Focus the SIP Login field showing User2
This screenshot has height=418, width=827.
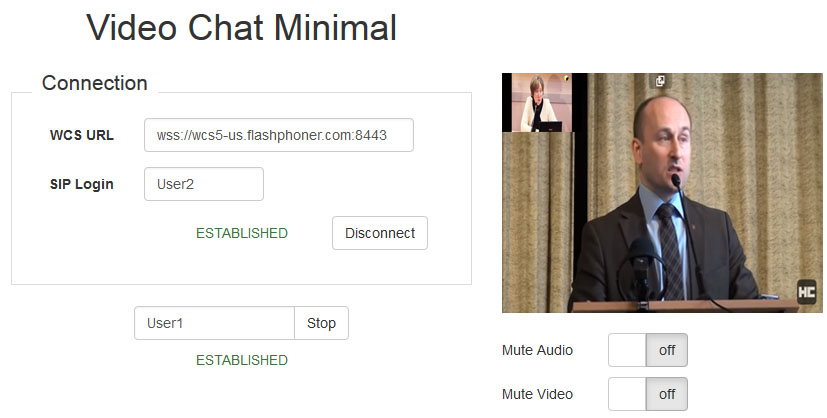pos(204,184)
